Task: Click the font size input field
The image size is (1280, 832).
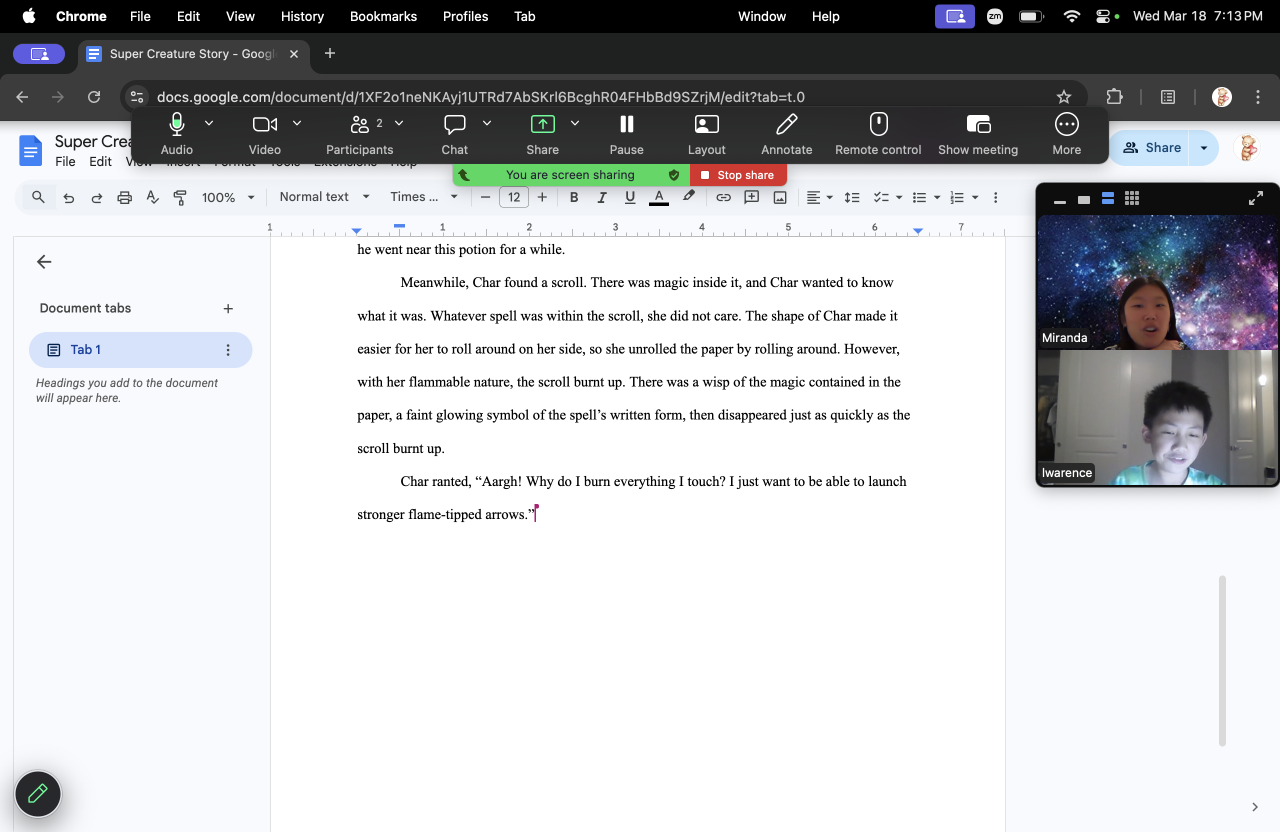Action: (514, 198)
